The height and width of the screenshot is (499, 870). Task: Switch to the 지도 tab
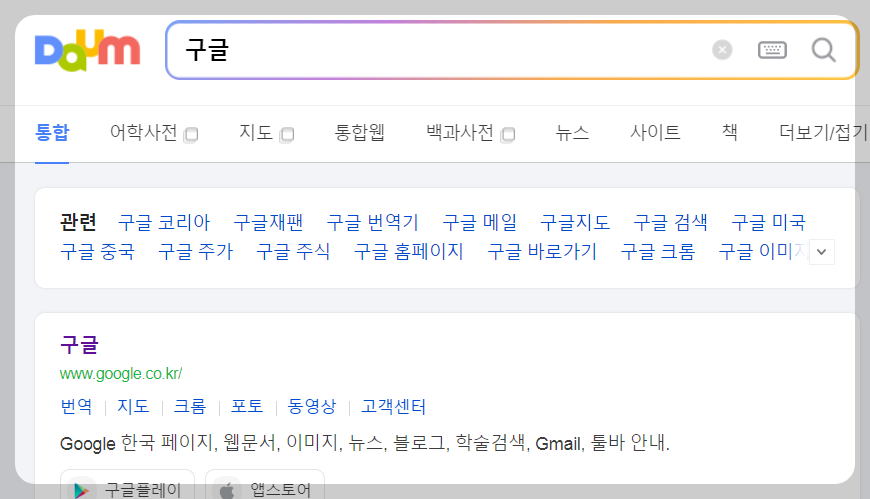point(256,133)
